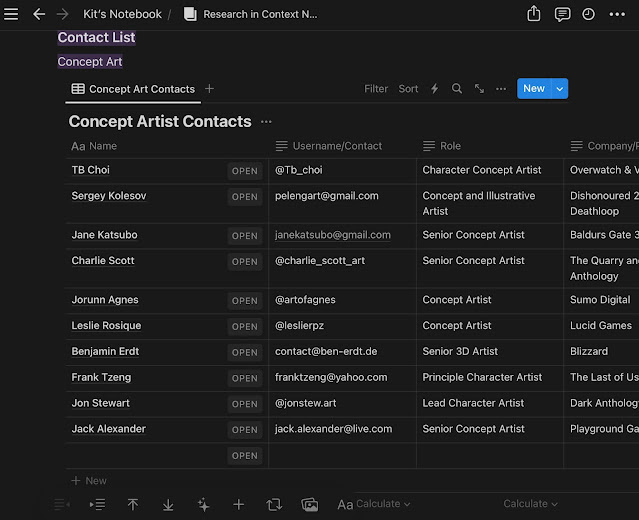Open the share icon in top bar
The height and width of the screenshot is (520, 639).
coord(533,14)
